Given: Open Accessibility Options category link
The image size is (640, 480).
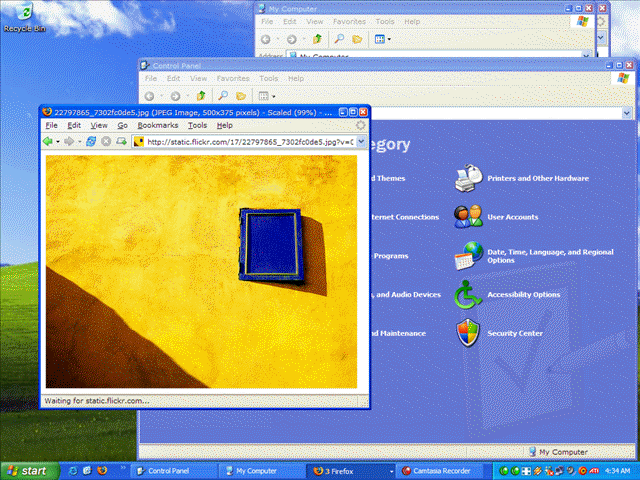Looking at the screenshot, I should coord(524,295).
